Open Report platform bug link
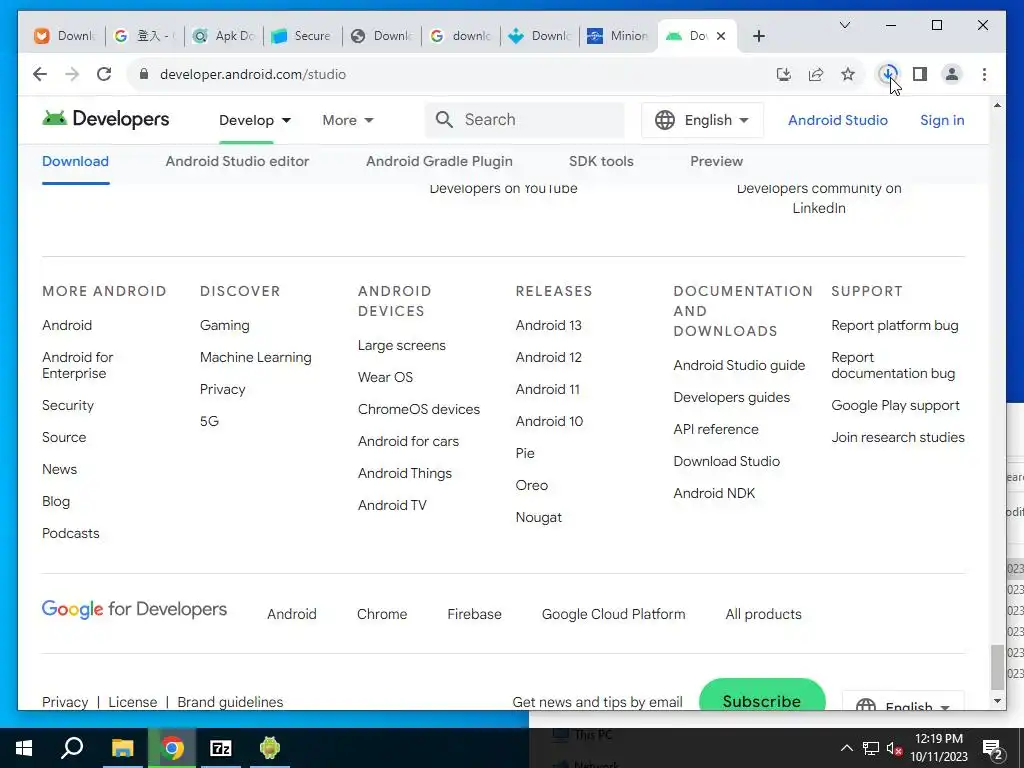Image resolution: width=1024 pixels, height=768 pixels. [895, 325]
